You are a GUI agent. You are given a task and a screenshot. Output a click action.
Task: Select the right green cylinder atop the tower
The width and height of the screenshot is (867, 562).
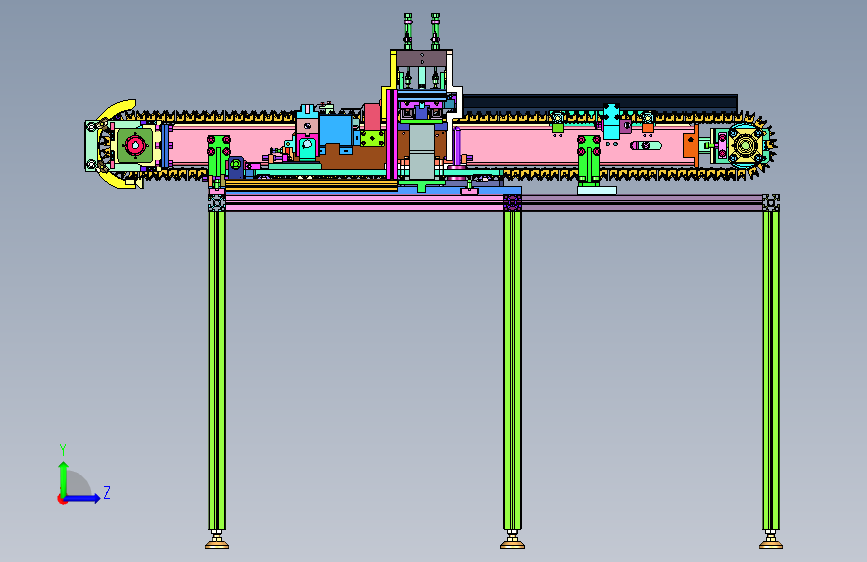point(435,32)
